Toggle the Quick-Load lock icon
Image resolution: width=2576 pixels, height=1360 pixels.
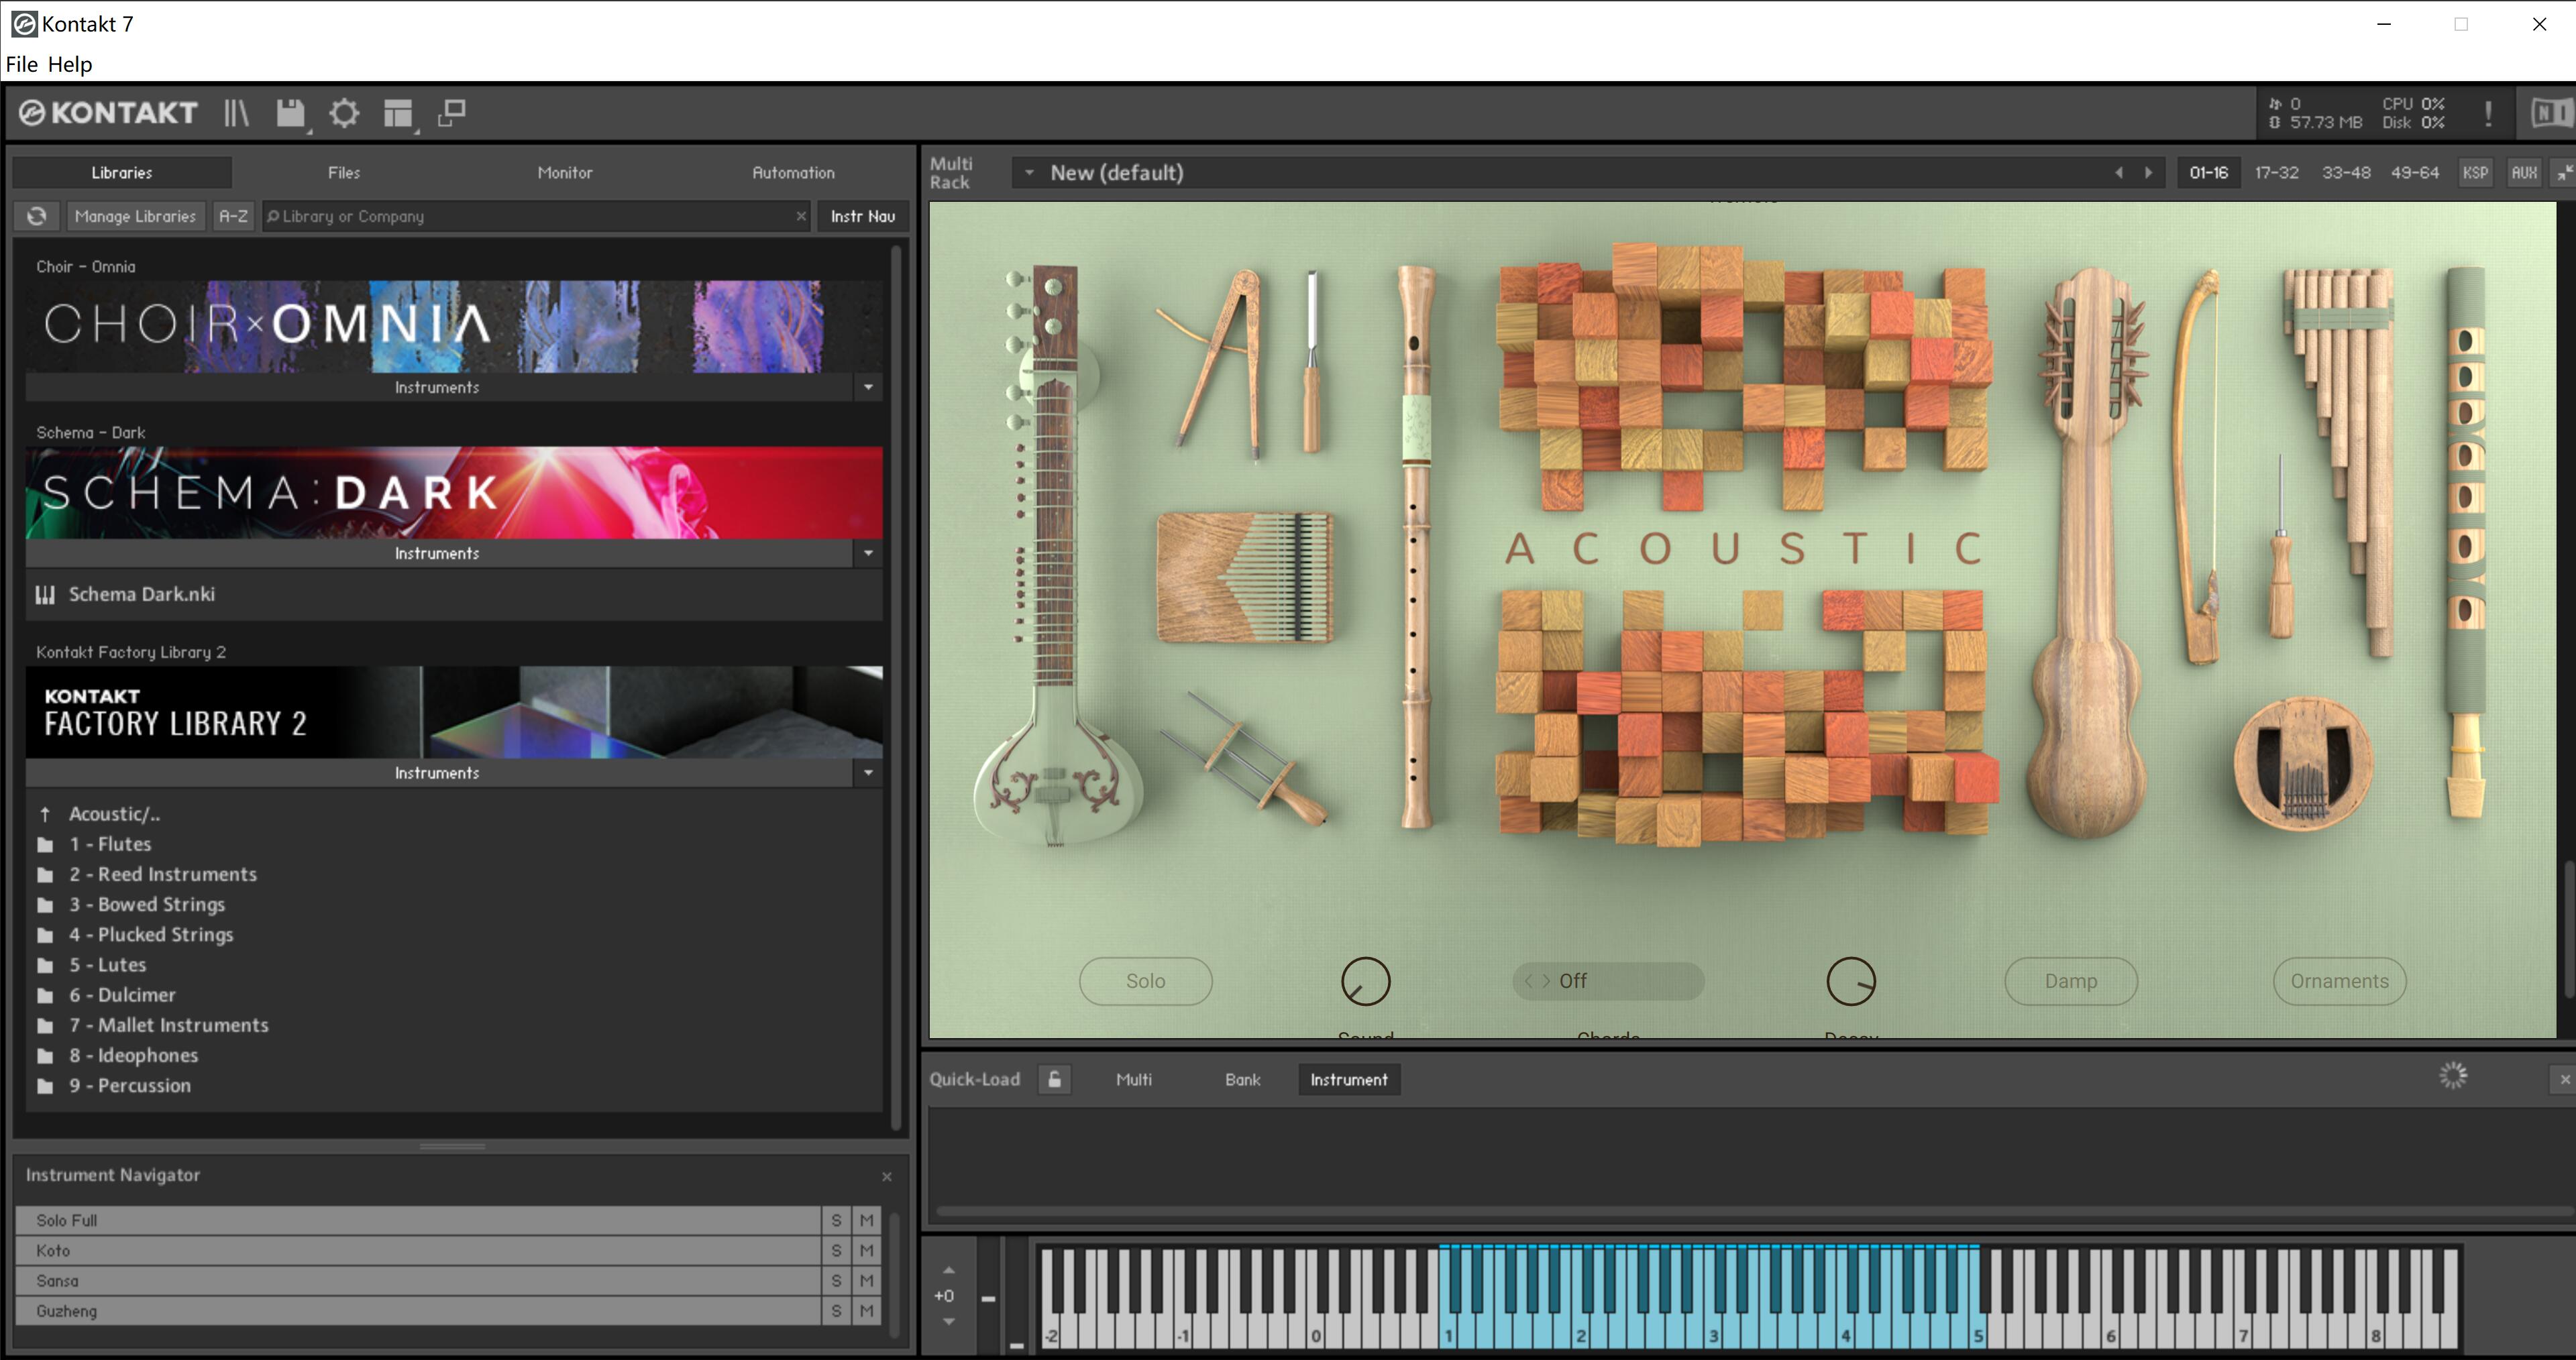[x=1054, y=1080]
